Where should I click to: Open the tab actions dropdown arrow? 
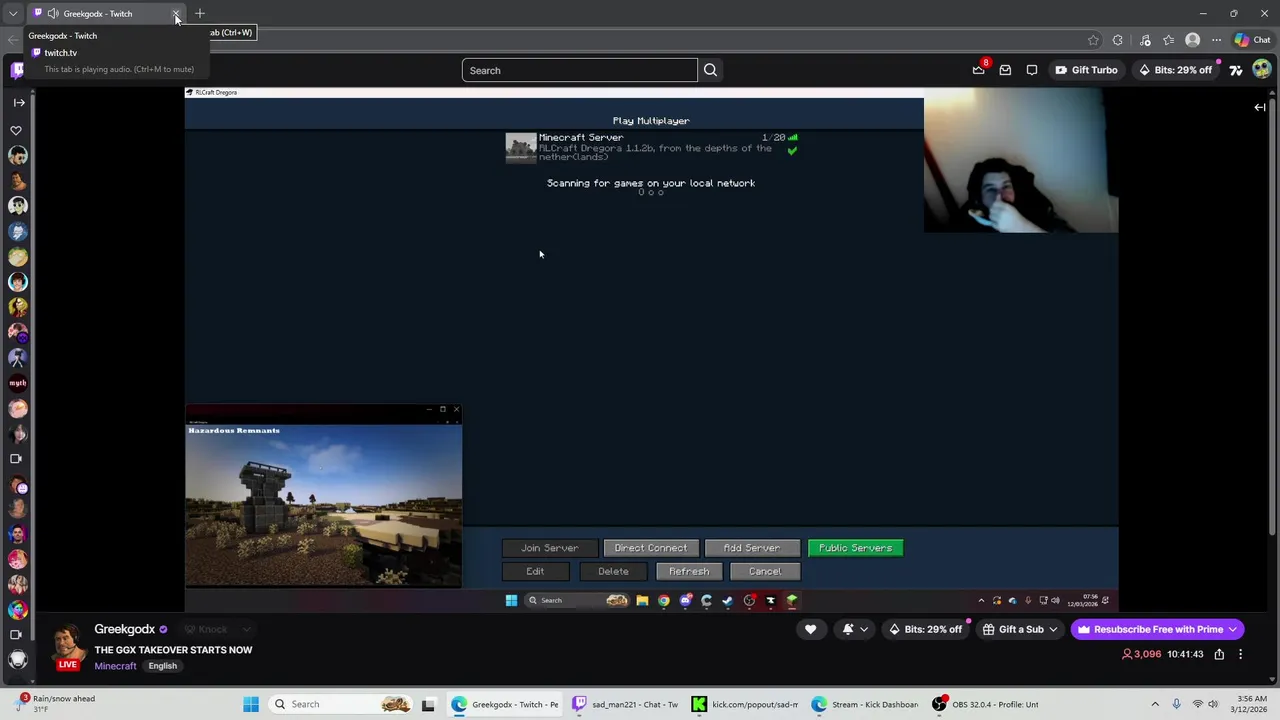pyautogui.click(x=13, y=14)
